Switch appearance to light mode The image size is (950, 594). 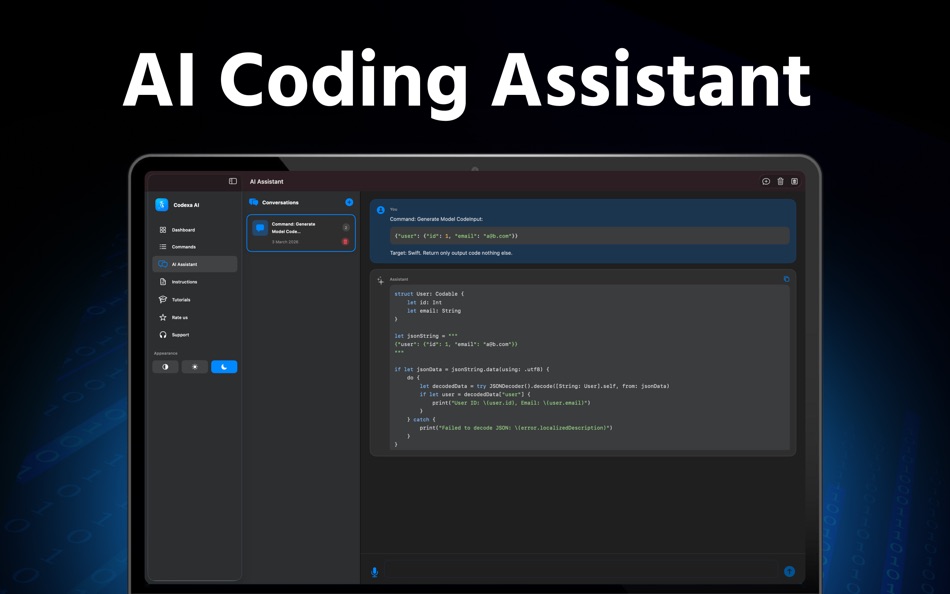point(194,366)
